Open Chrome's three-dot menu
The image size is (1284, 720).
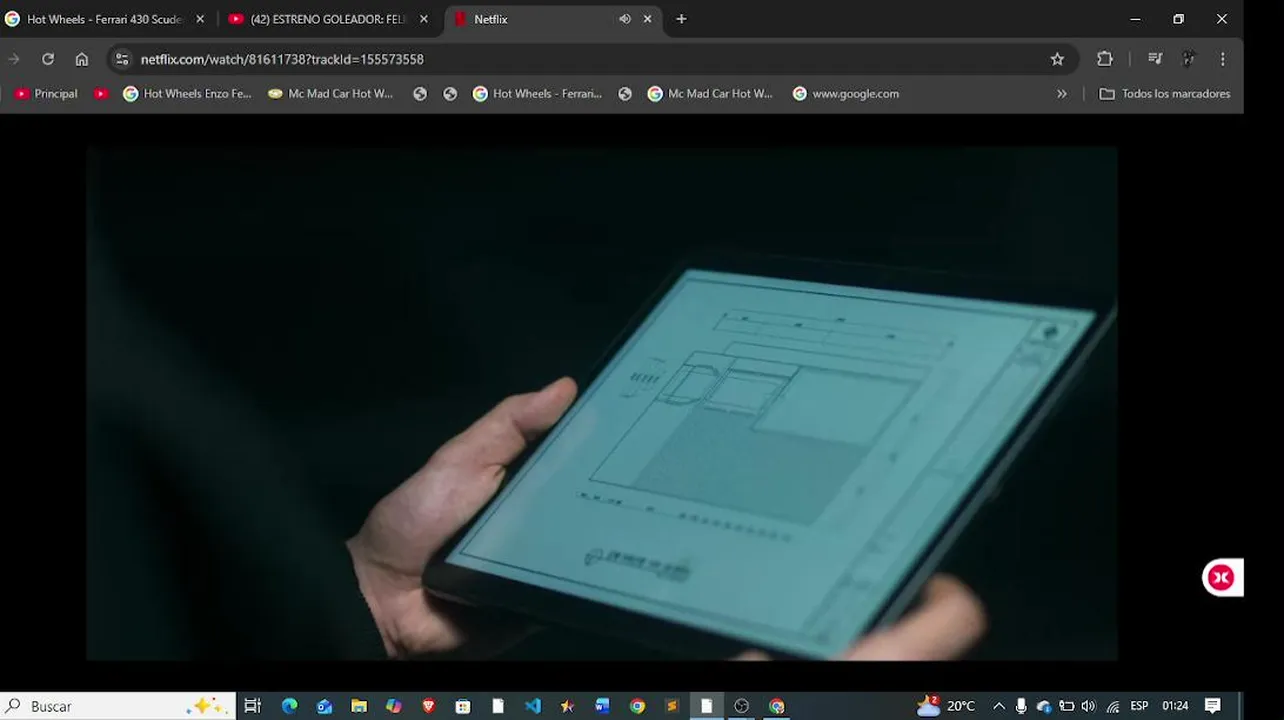tap(1222, 59)
